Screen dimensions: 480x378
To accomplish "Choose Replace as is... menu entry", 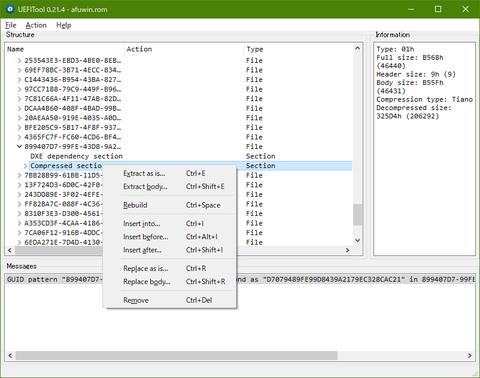I will point(170,268).
